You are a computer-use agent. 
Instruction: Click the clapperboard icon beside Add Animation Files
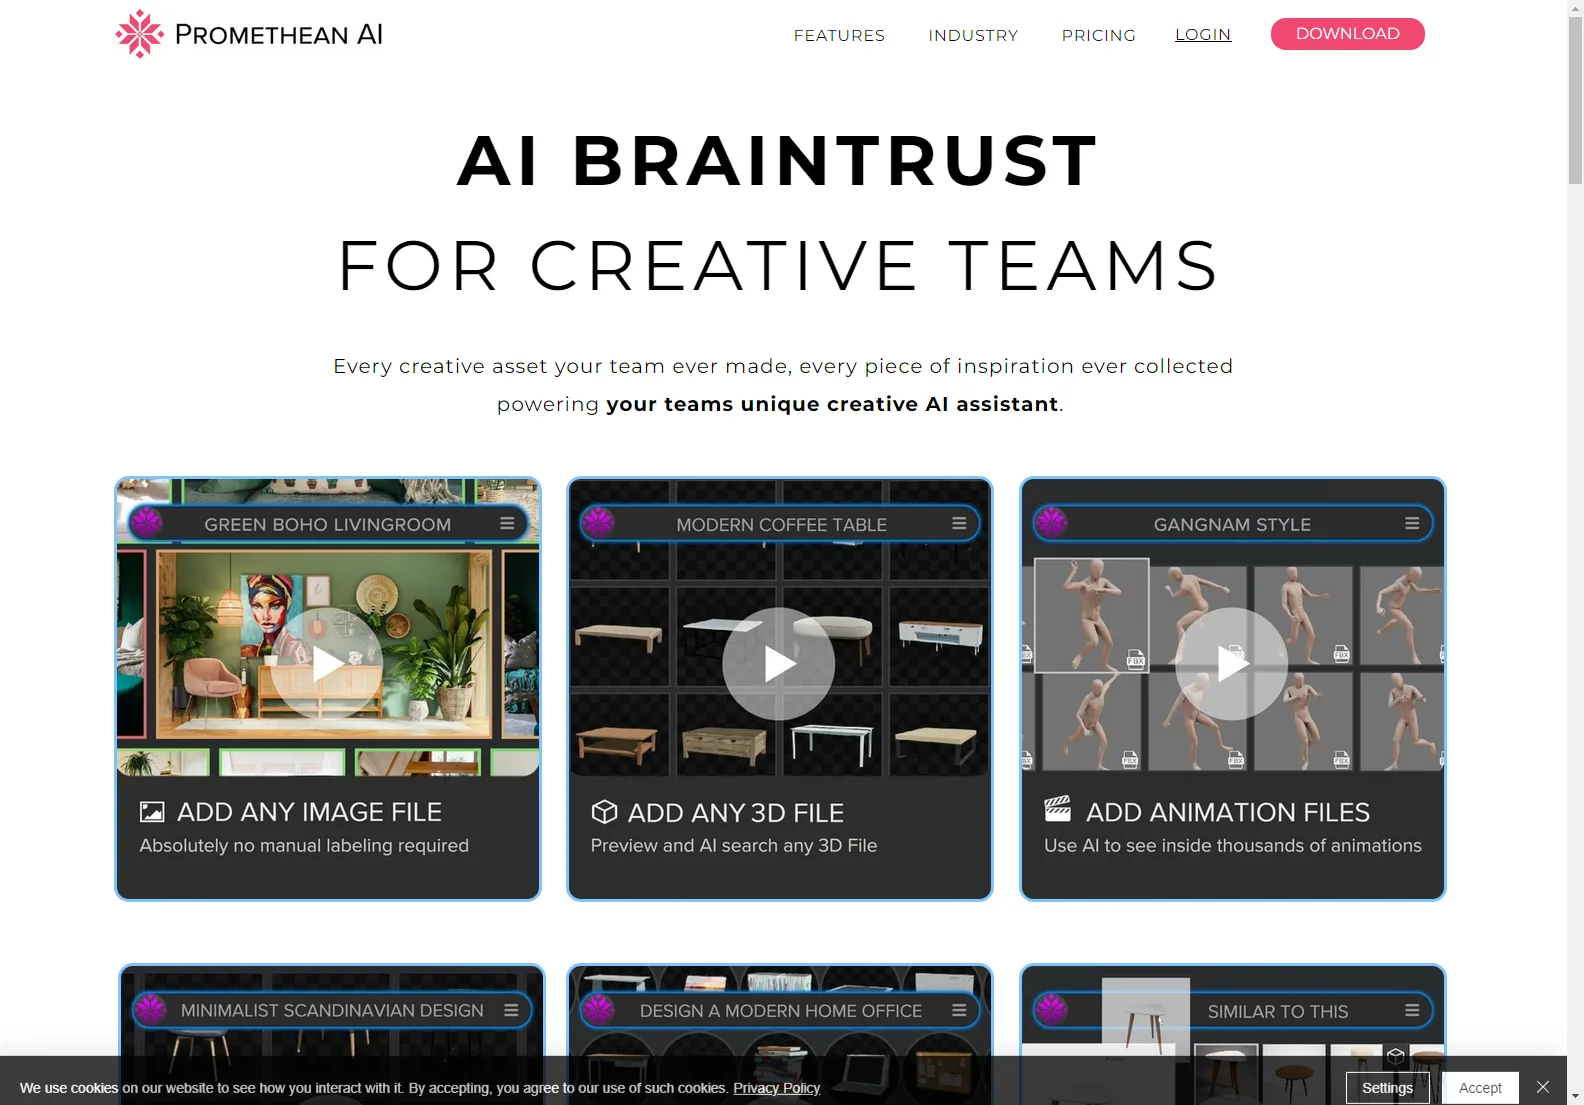tap(1057, 808)
